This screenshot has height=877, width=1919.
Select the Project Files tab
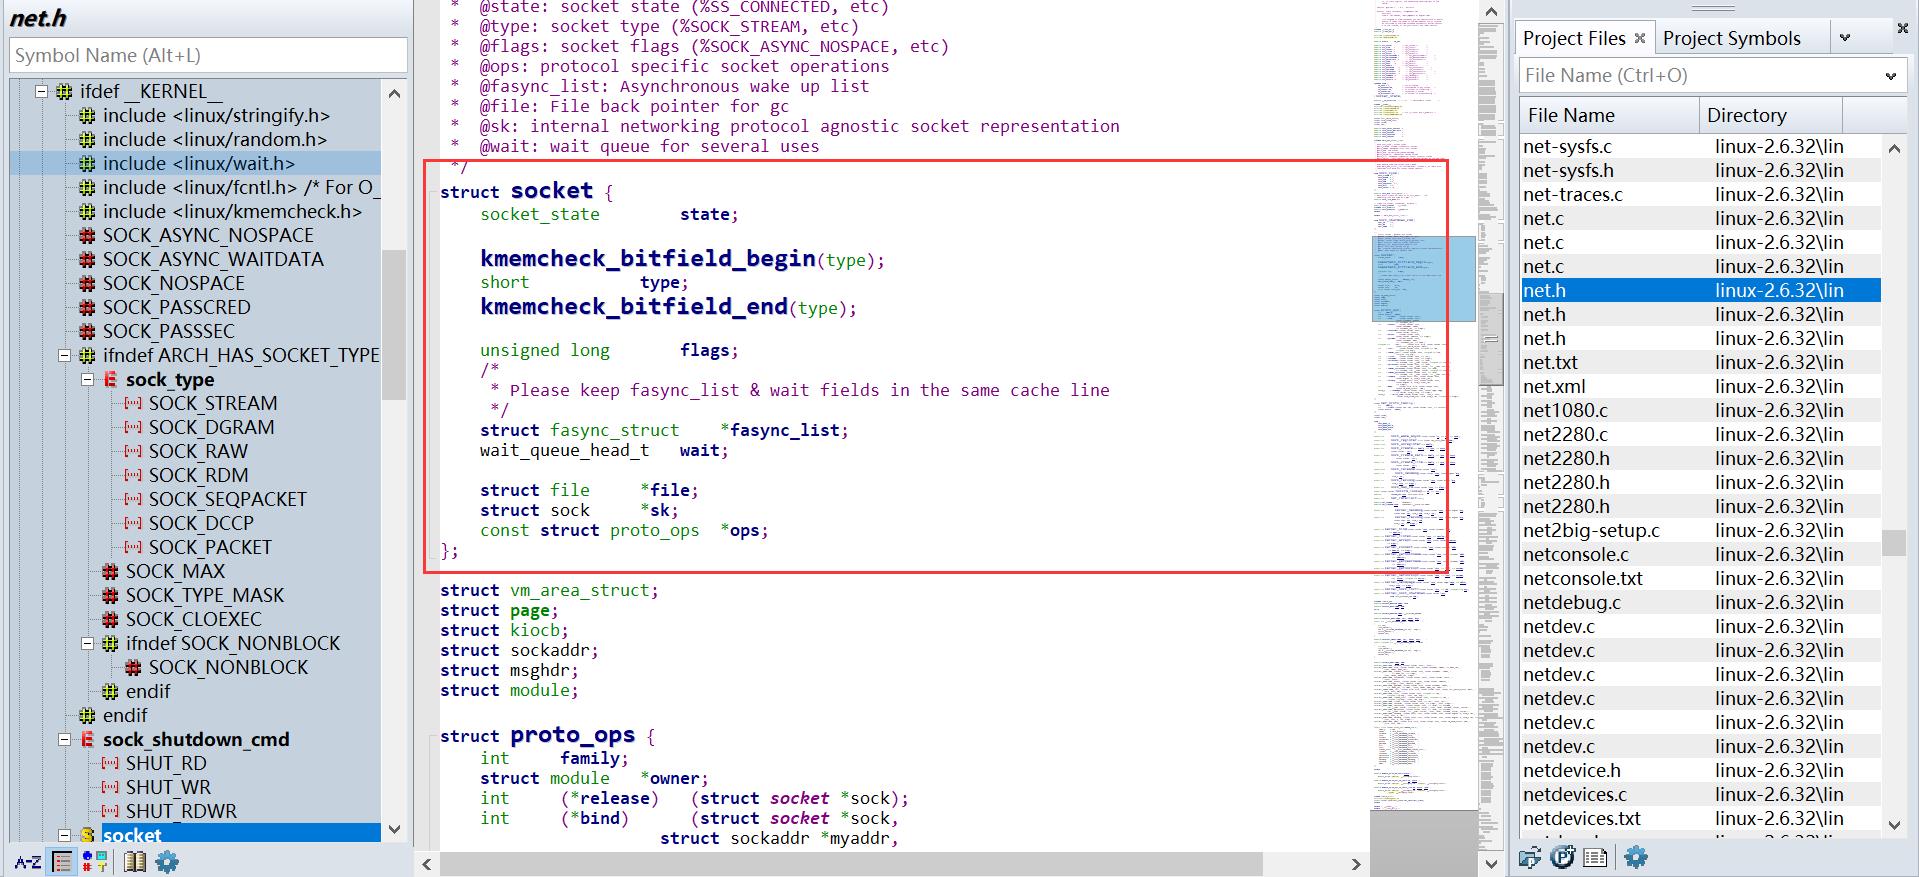1574,38
